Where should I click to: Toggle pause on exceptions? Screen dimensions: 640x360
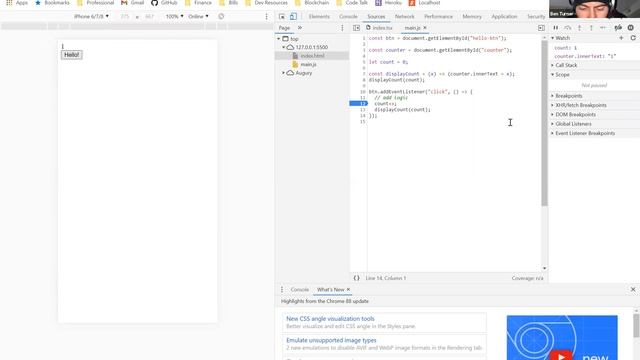pos(631,28)
